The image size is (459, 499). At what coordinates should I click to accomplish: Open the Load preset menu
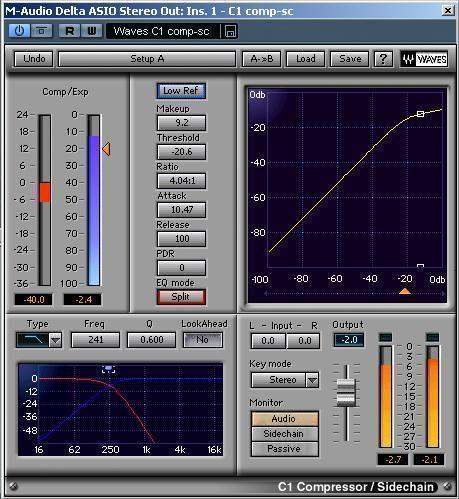[x=305, y=59]
